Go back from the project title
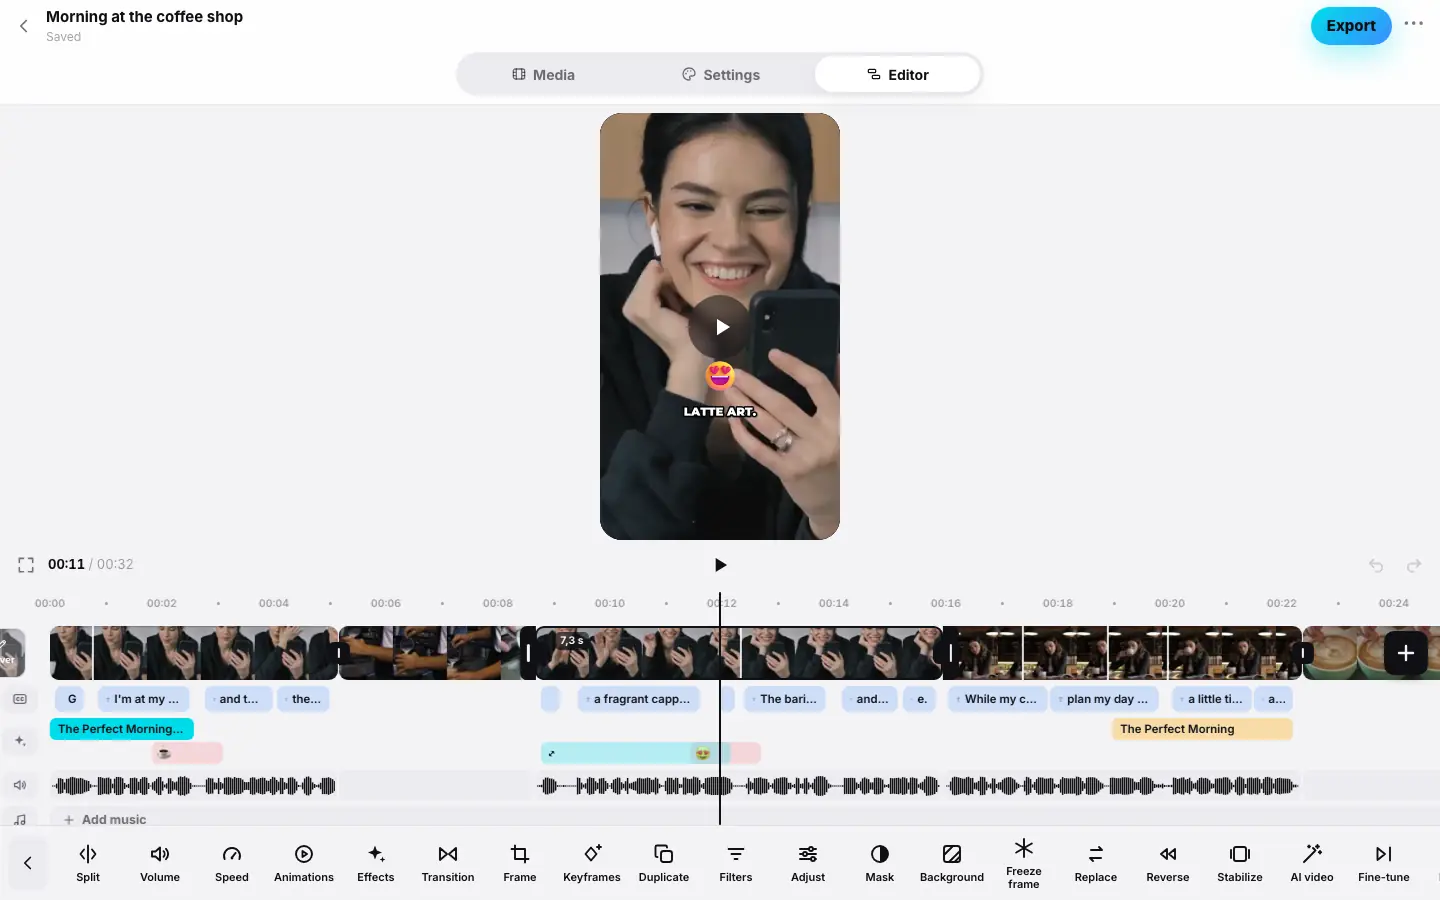This screenshot has height=900, width=1440. coord(24,27)
